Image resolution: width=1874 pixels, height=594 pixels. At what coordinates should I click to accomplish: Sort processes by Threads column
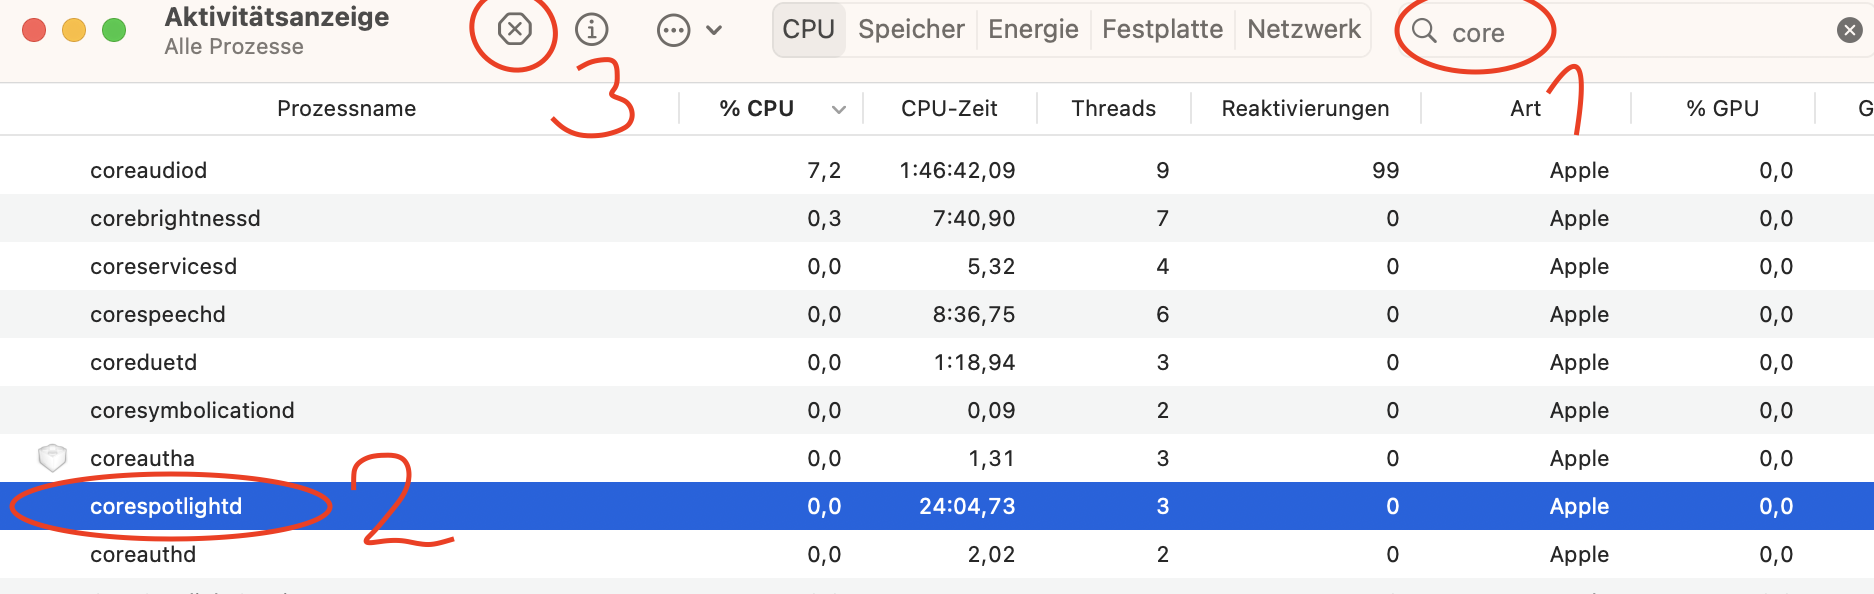coord(1113,109)
